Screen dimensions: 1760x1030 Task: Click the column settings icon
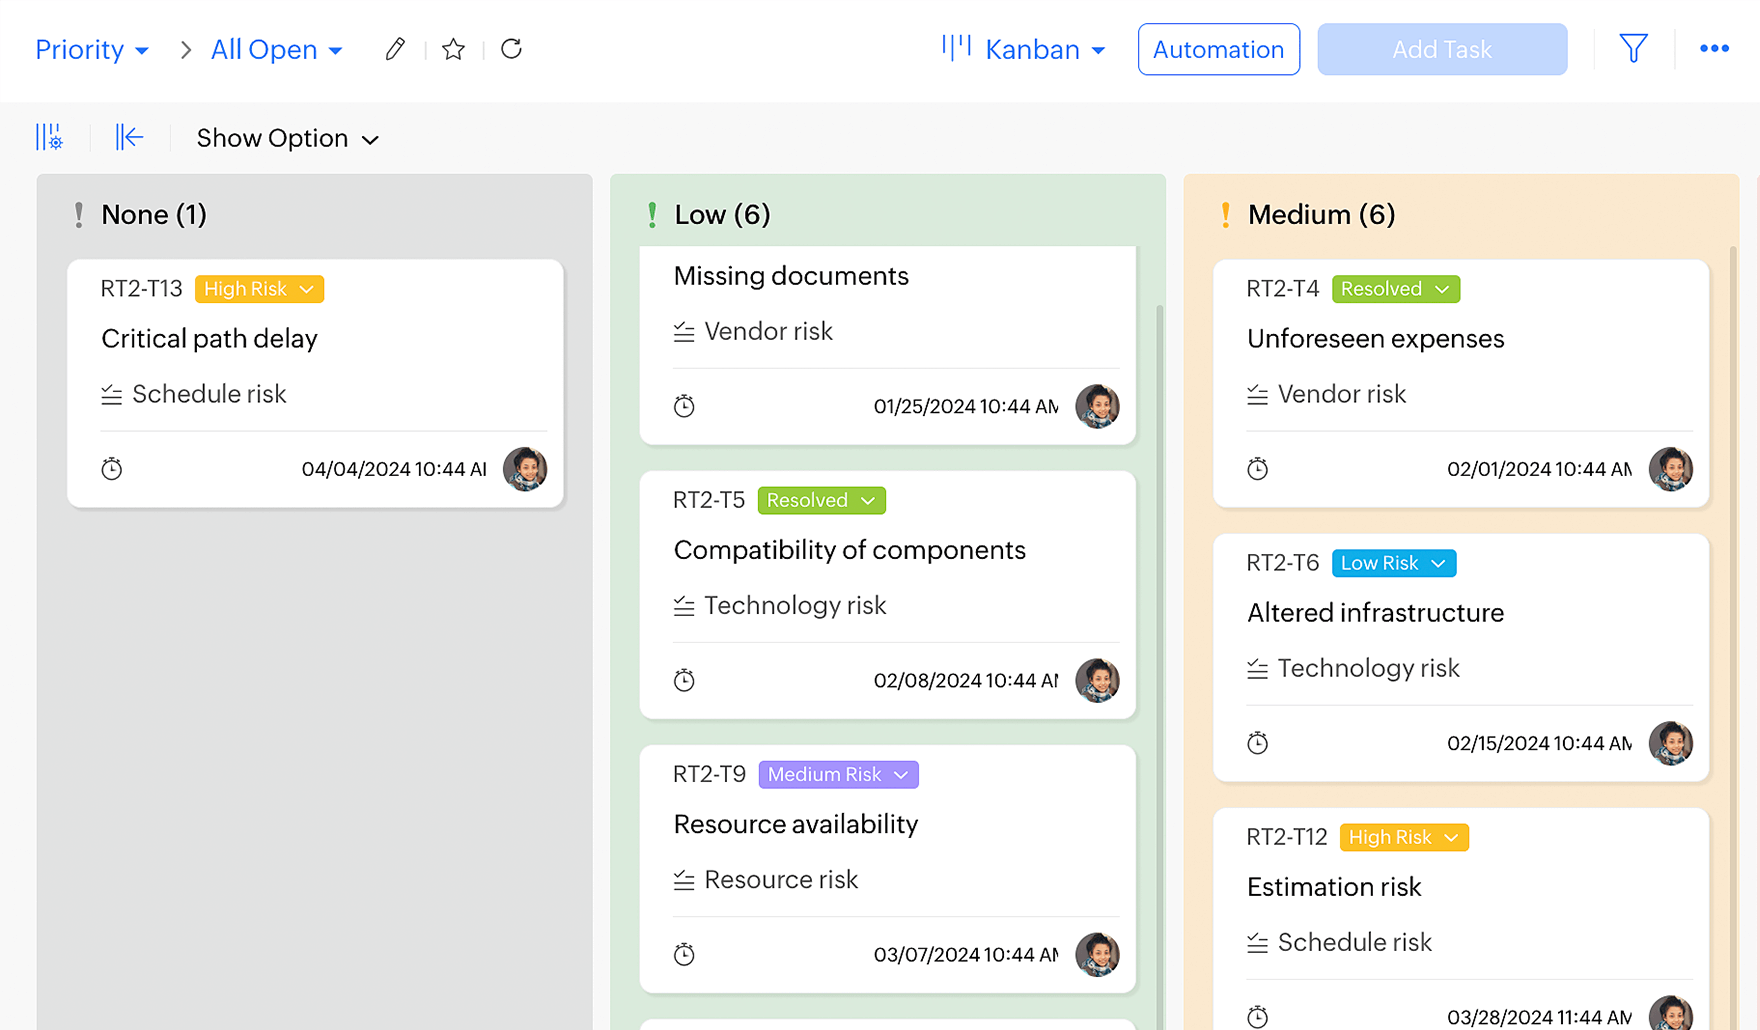tap(49, 137)
